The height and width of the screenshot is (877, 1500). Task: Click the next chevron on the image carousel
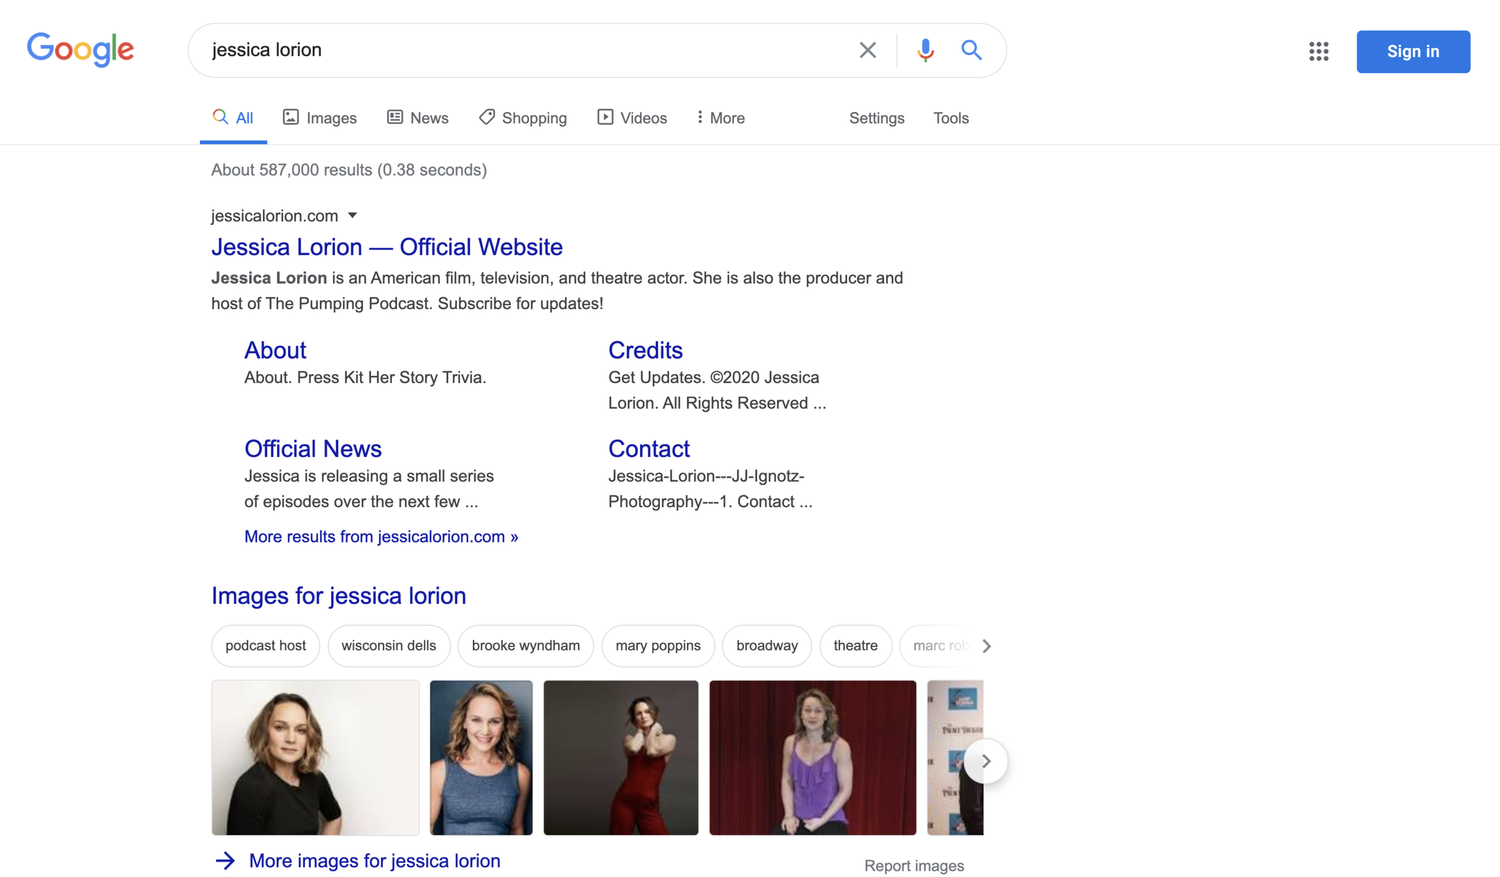click(985, 760)
